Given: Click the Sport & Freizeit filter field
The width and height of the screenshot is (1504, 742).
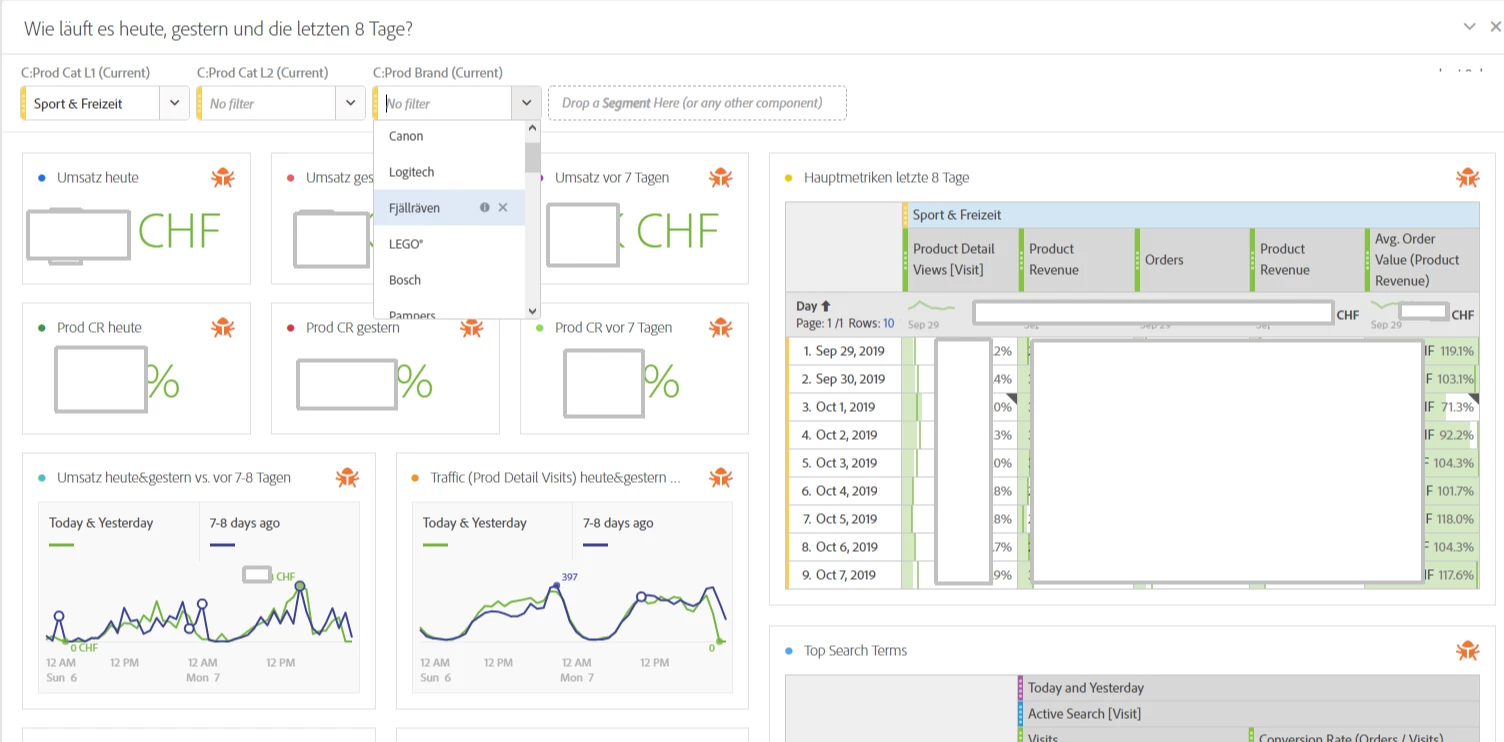Looking at the screenshot, I should pyautogui.click(x=92, y=103).
